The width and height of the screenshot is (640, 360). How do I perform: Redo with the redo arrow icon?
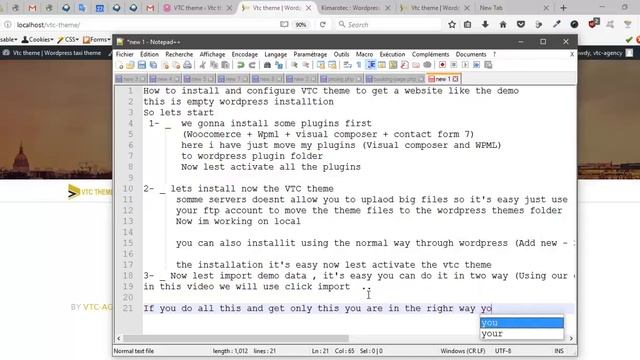[252, 65]
